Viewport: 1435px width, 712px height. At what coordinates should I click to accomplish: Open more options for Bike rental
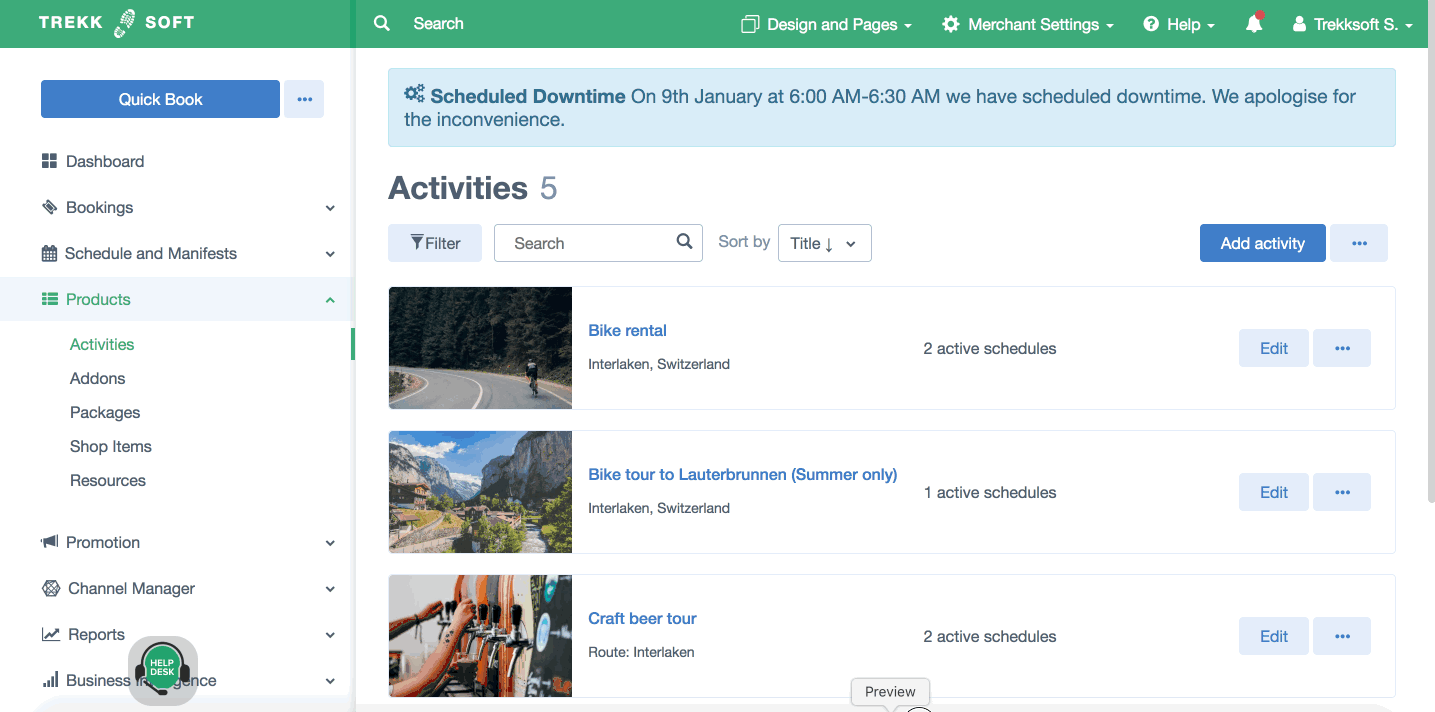[x=1342, y=348]
